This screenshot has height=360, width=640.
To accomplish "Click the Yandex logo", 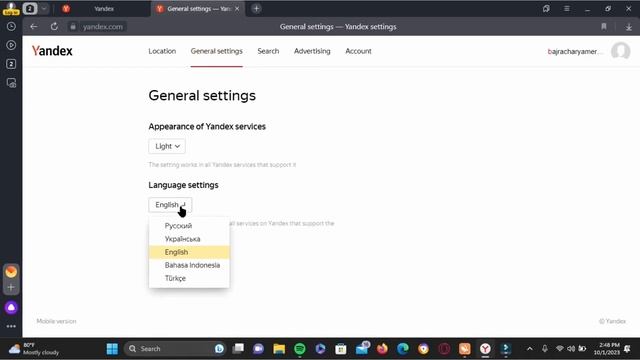I will click(52, 51).
